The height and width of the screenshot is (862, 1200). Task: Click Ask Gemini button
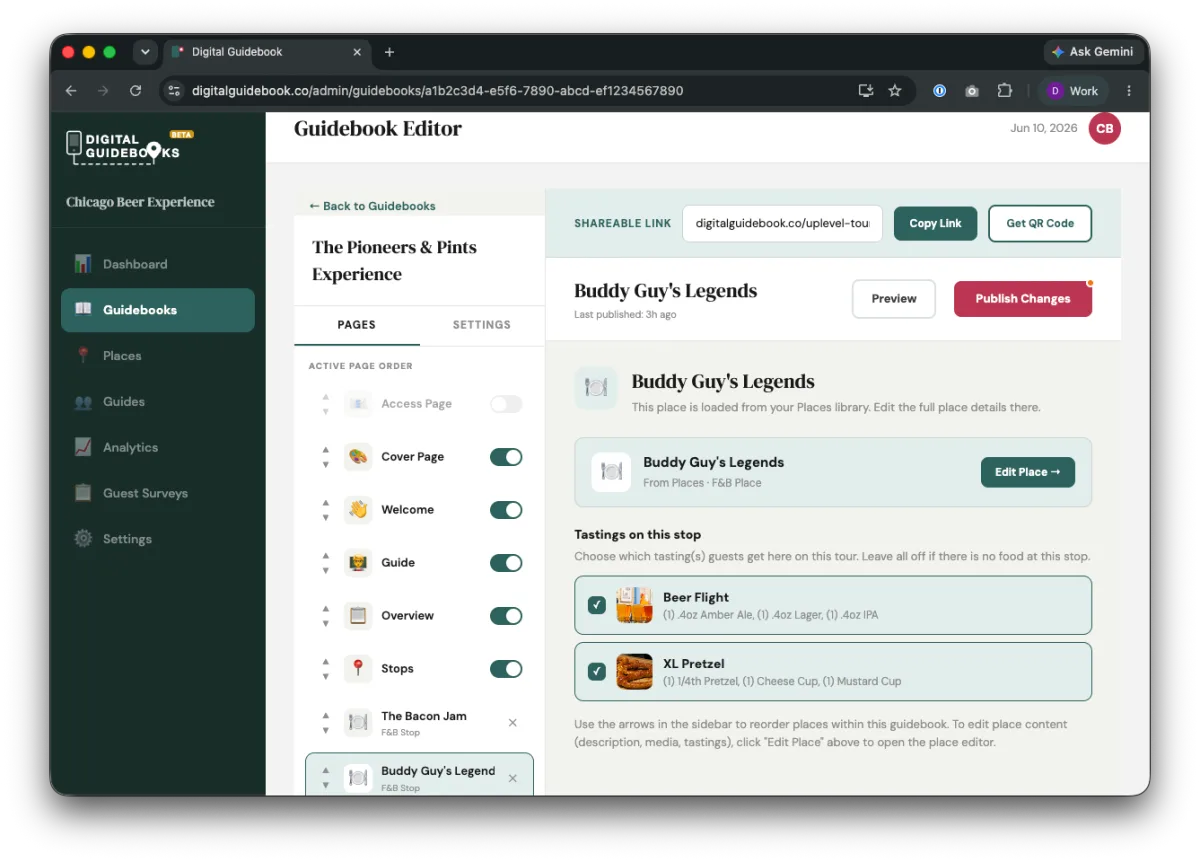pyautogui.click(x=1091, y=52)
